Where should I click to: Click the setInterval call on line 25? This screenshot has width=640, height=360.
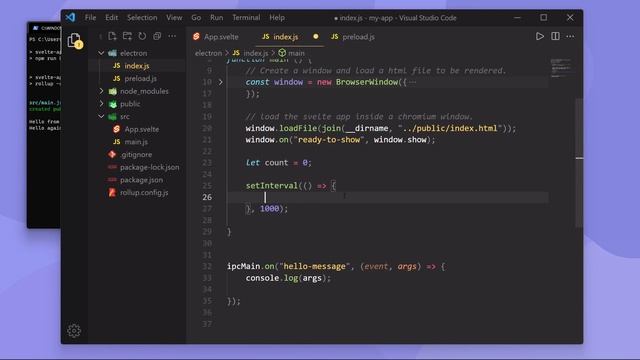tap(271, 186)
